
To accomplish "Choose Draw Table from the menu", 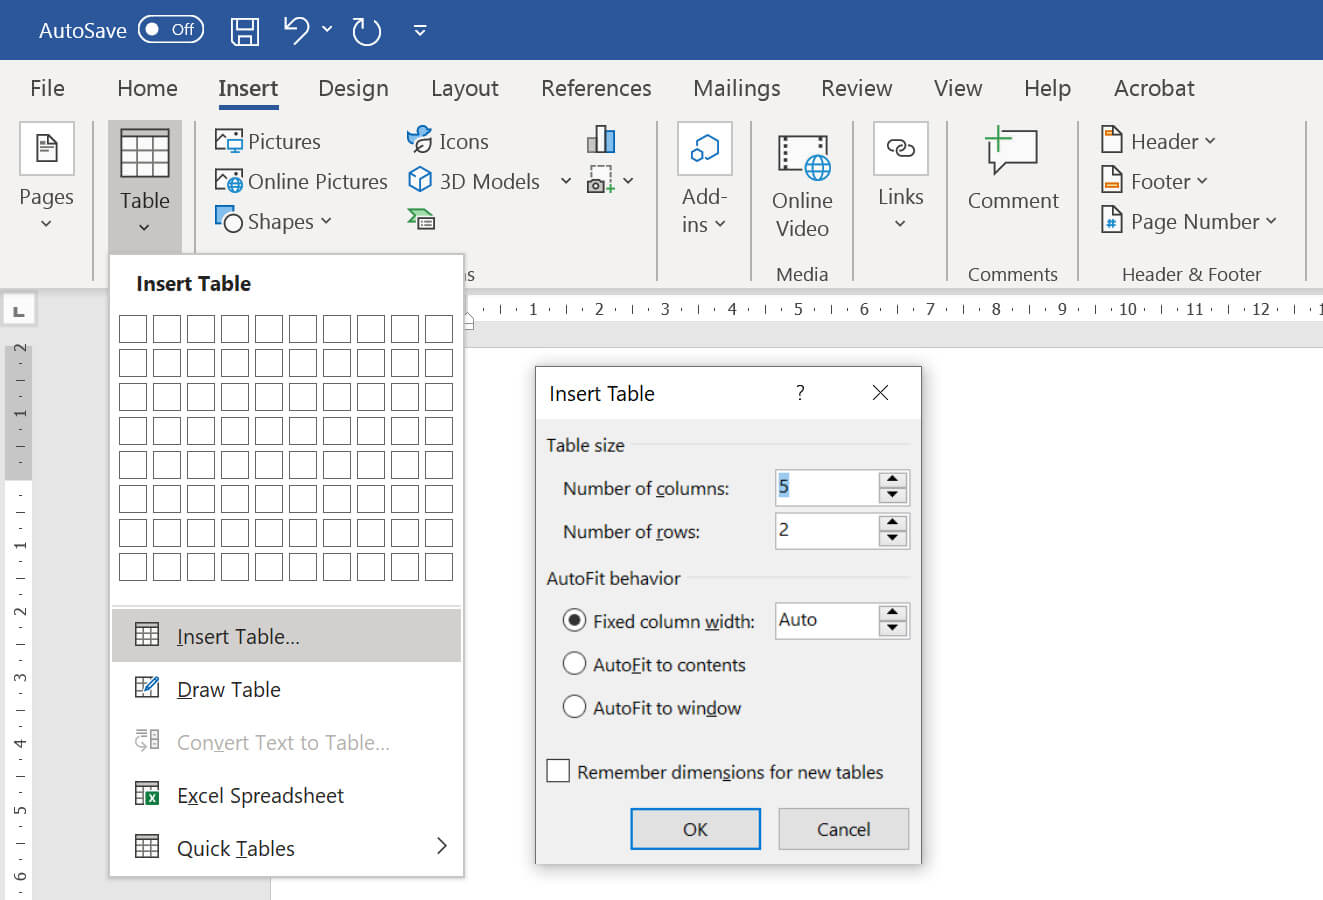I will point(286,689).
